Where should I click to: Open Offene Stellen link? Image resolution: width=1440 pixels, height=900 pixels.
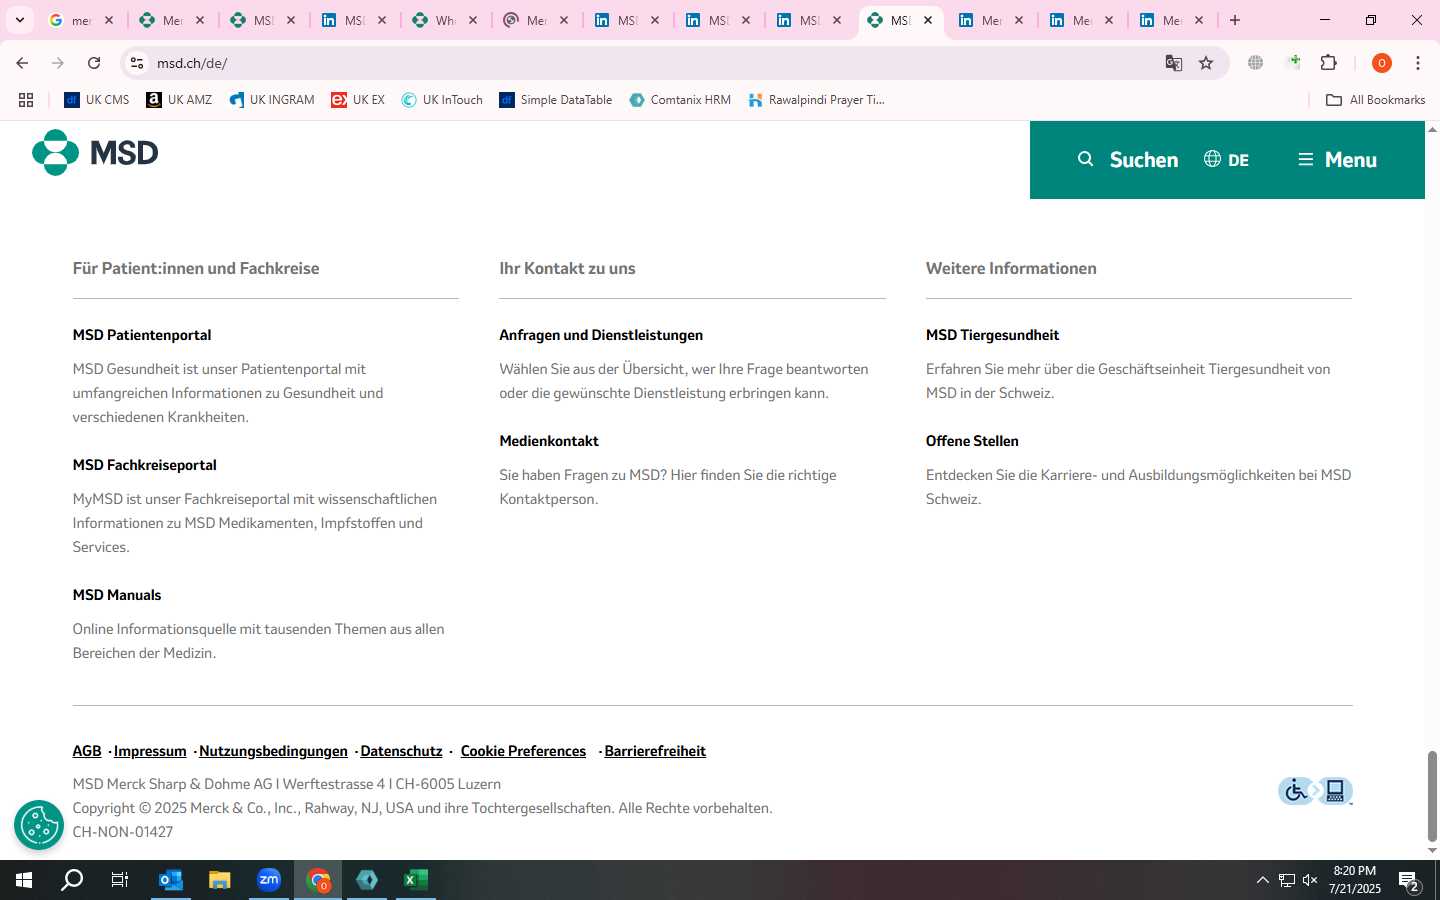click(972, 441)
